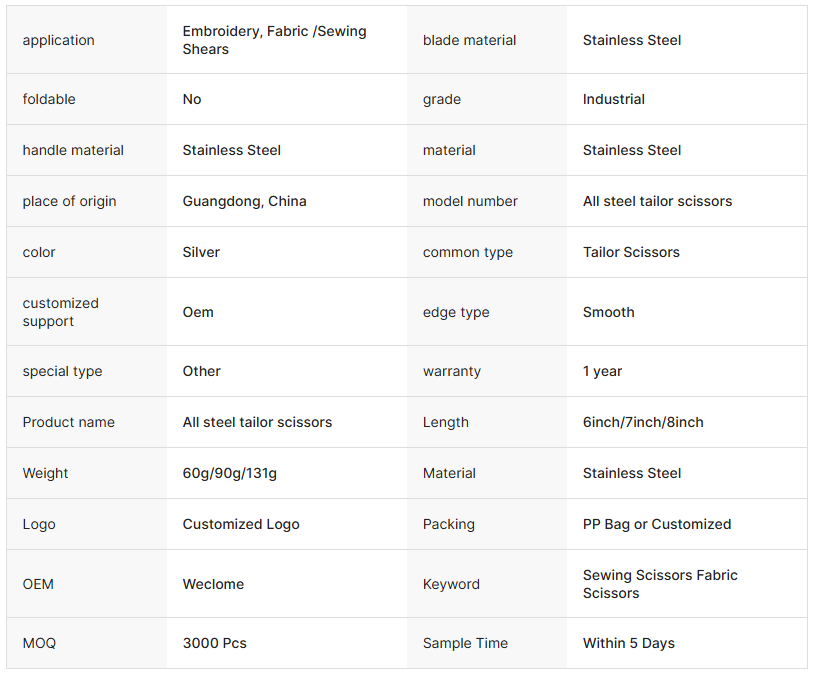Select the 'Smooth' edge type value
Screen dimensions: 815x678
609,312
